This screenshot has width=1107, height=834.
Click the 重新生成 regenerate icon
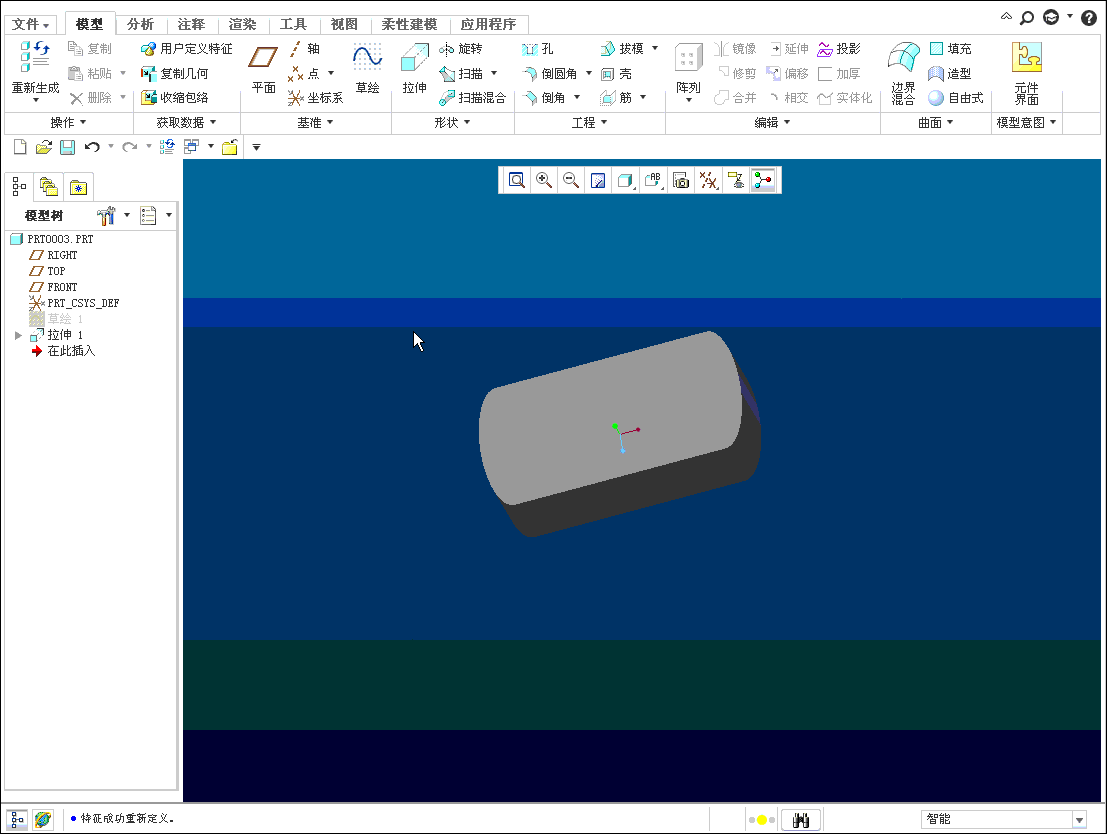click(x=35, y=56)
